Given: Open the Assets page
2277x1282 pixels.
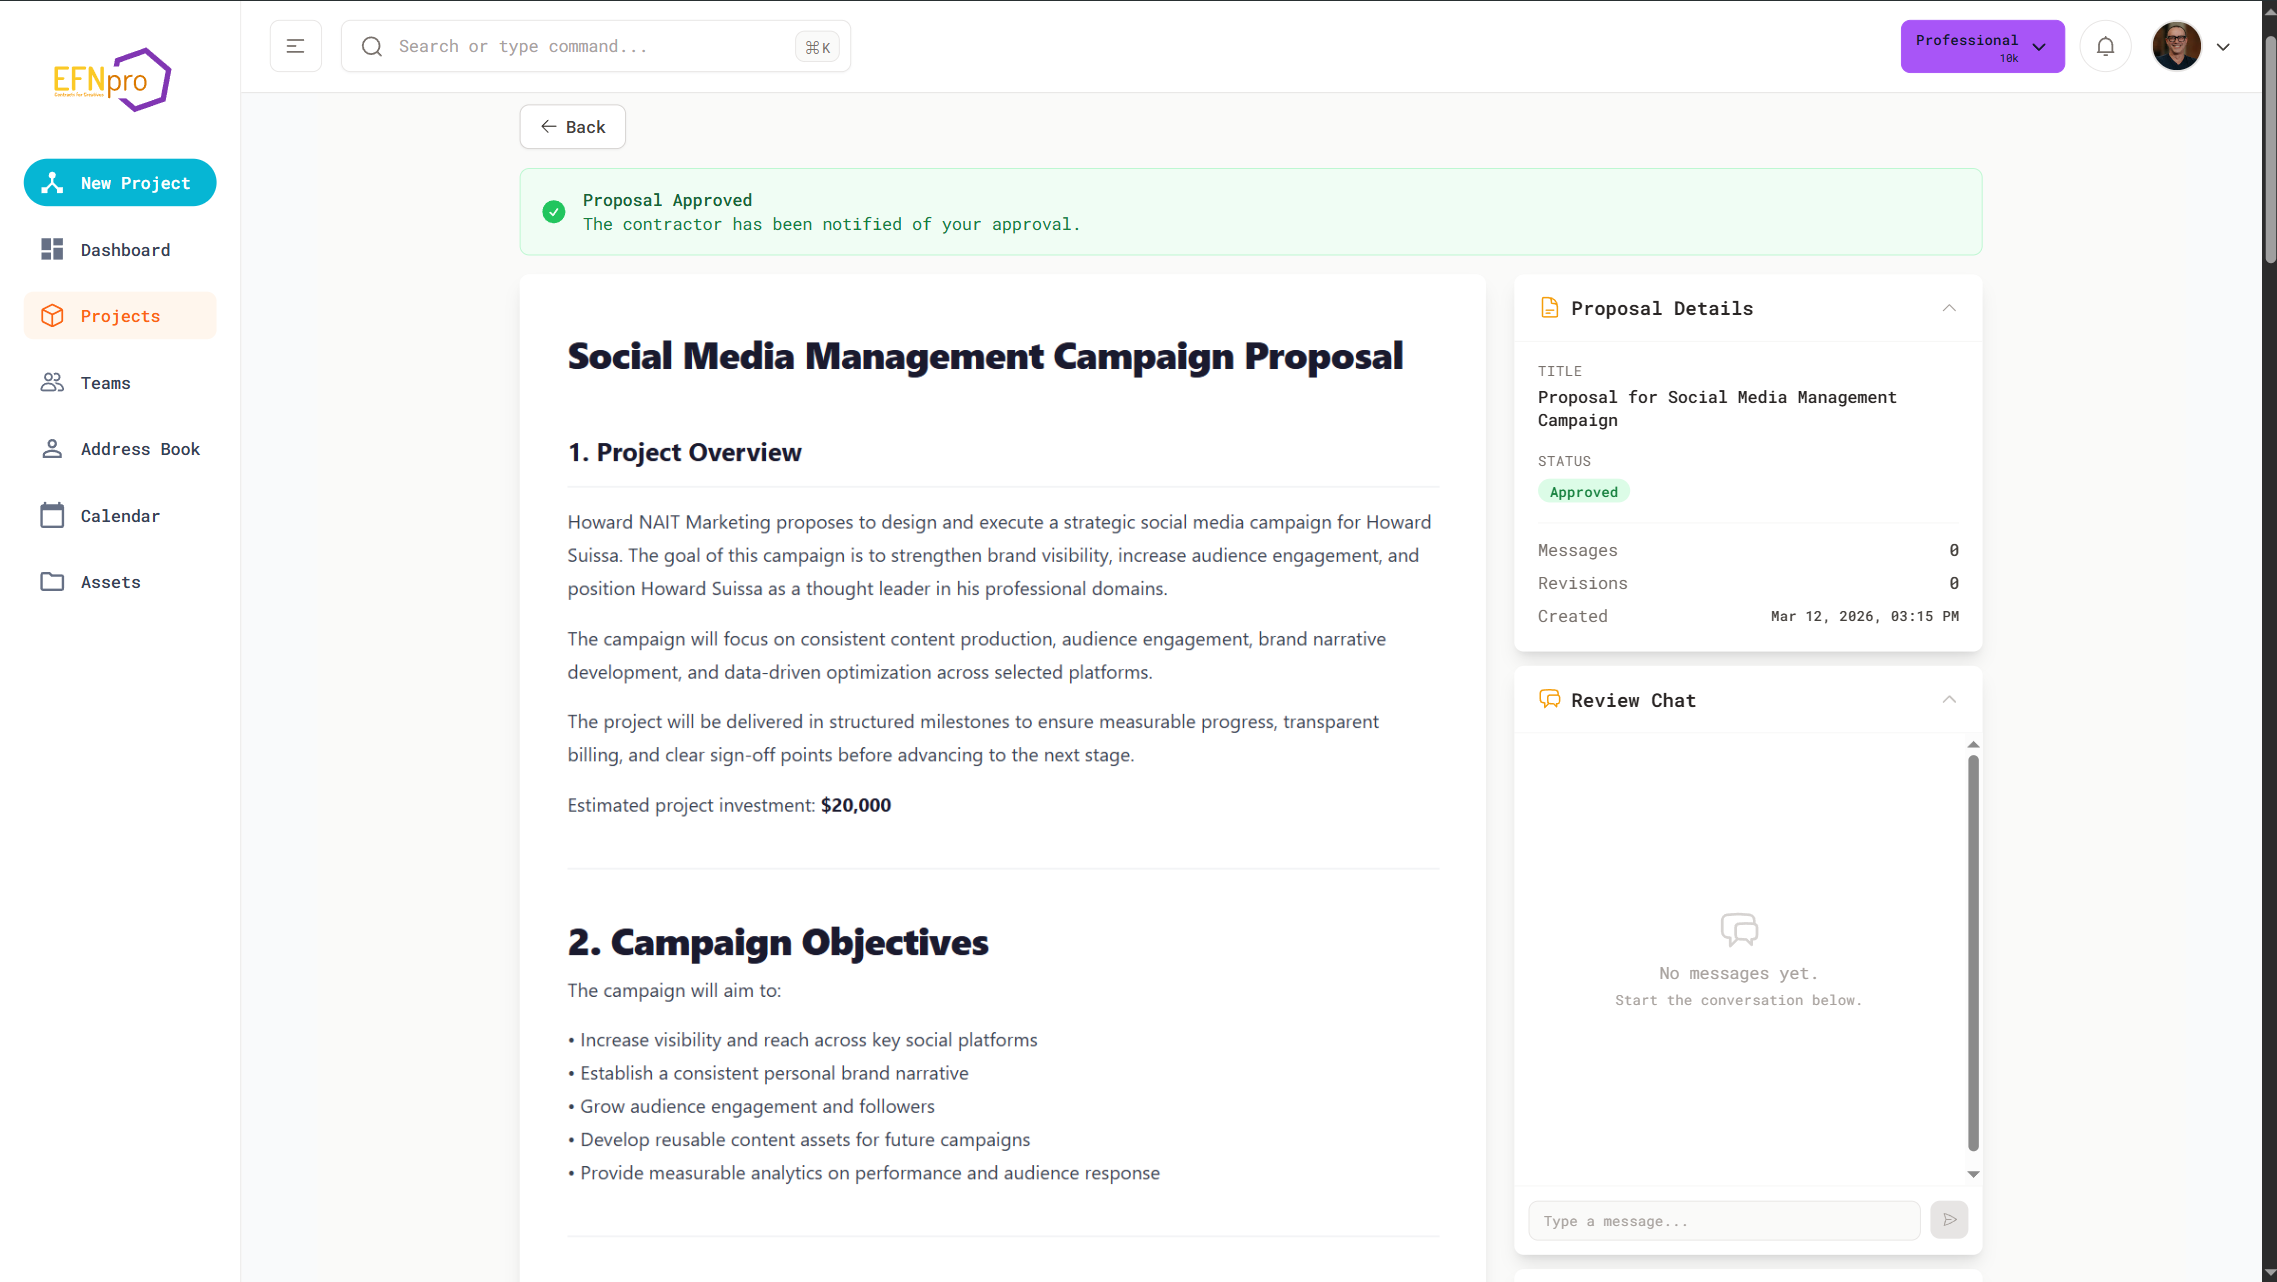Looking at the screenshot, I should coord(120,582).
